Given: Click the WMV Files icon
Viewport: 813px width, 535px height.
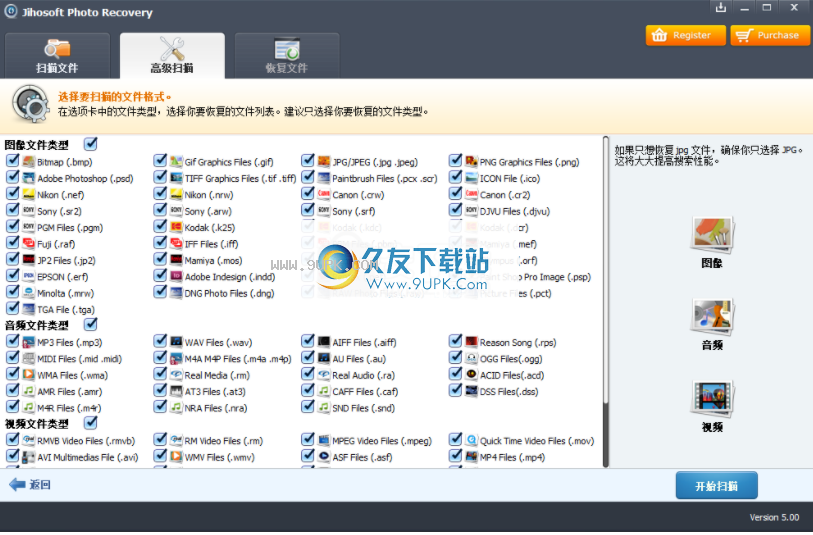Looking at the screenshot, I should 176,457.
